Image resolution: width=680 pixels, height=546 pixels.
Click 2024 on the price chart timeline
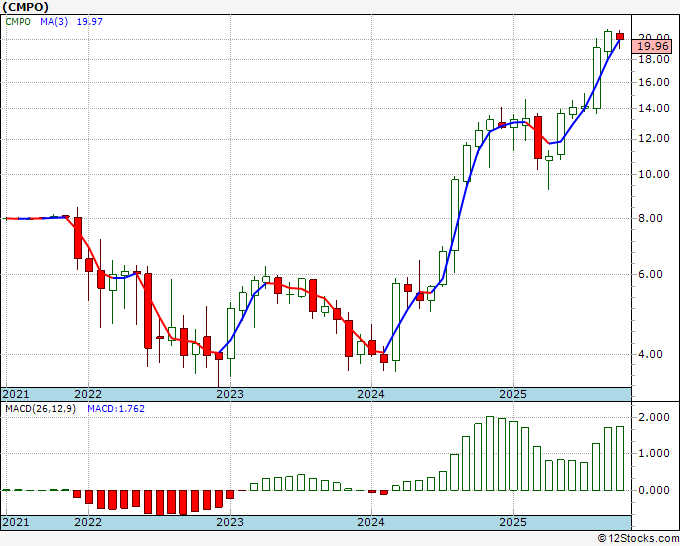(371, 394)
